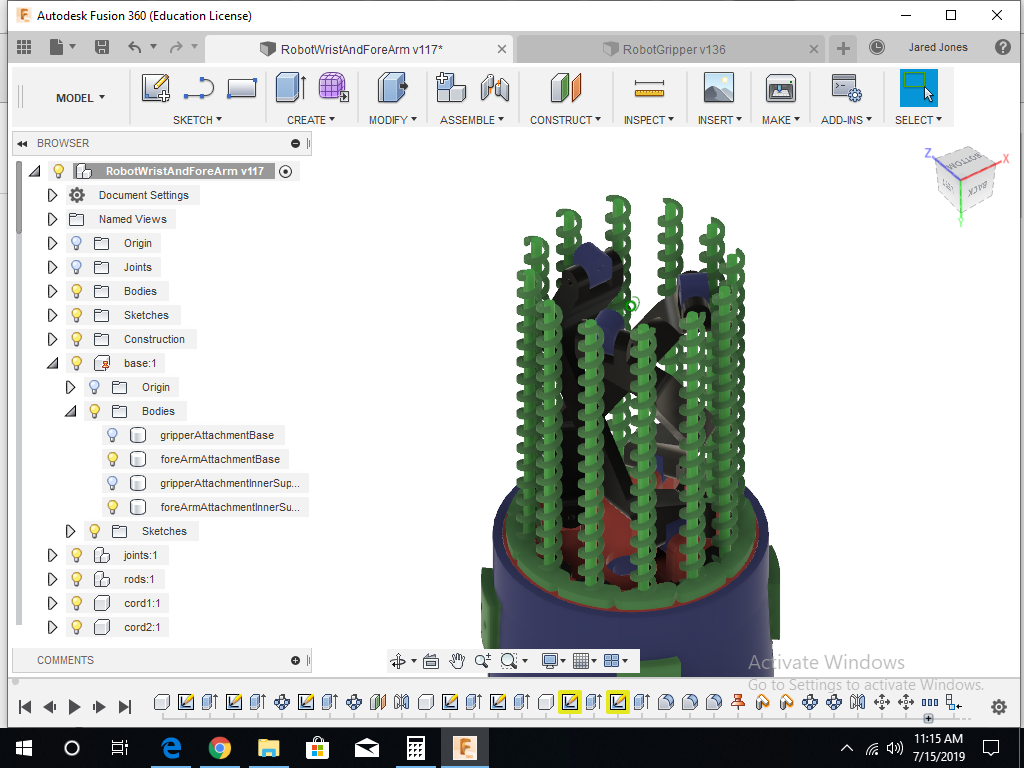
Task: Switch to the RobotGripper v136 tab
Action: click(x=673, y=50)
